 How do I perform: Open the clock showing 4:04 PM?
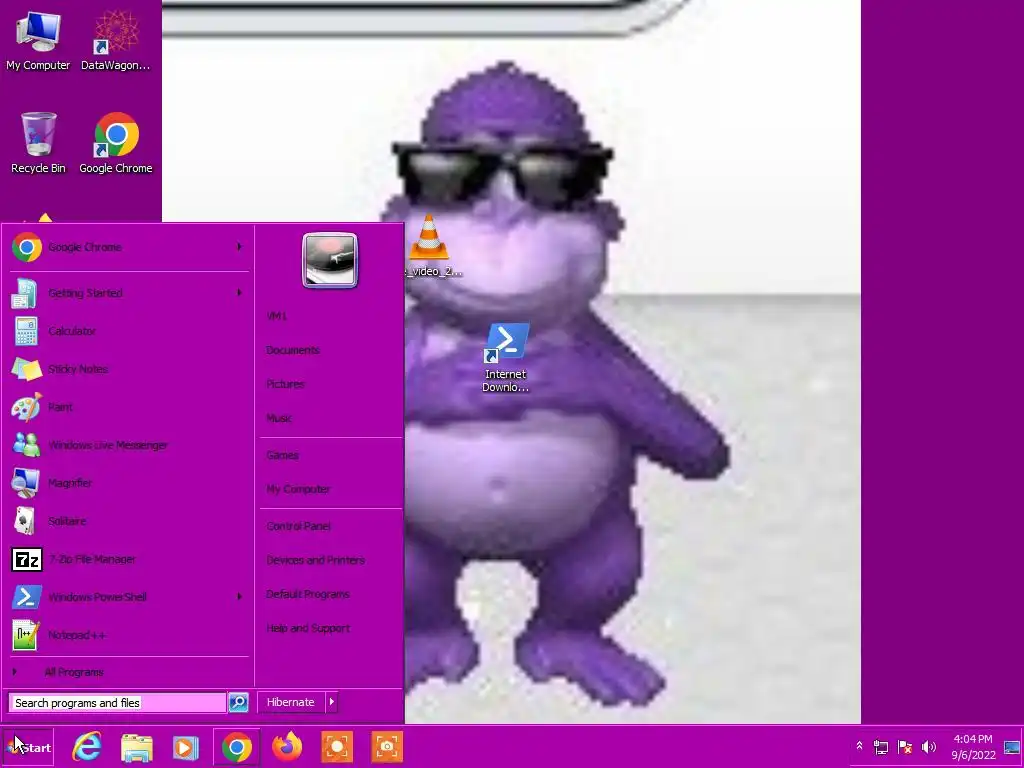tap(973, 747)
